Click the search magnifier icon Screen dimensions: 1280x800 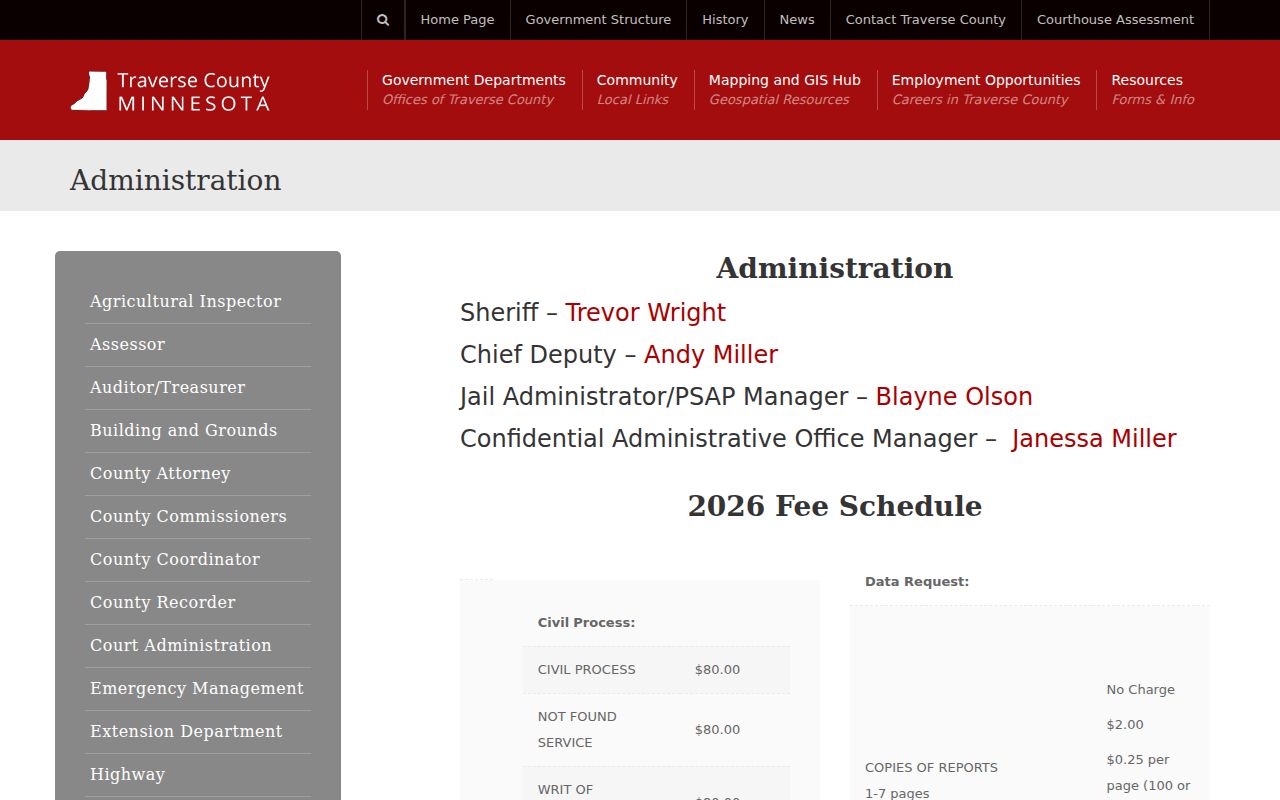tap(383, 20)
